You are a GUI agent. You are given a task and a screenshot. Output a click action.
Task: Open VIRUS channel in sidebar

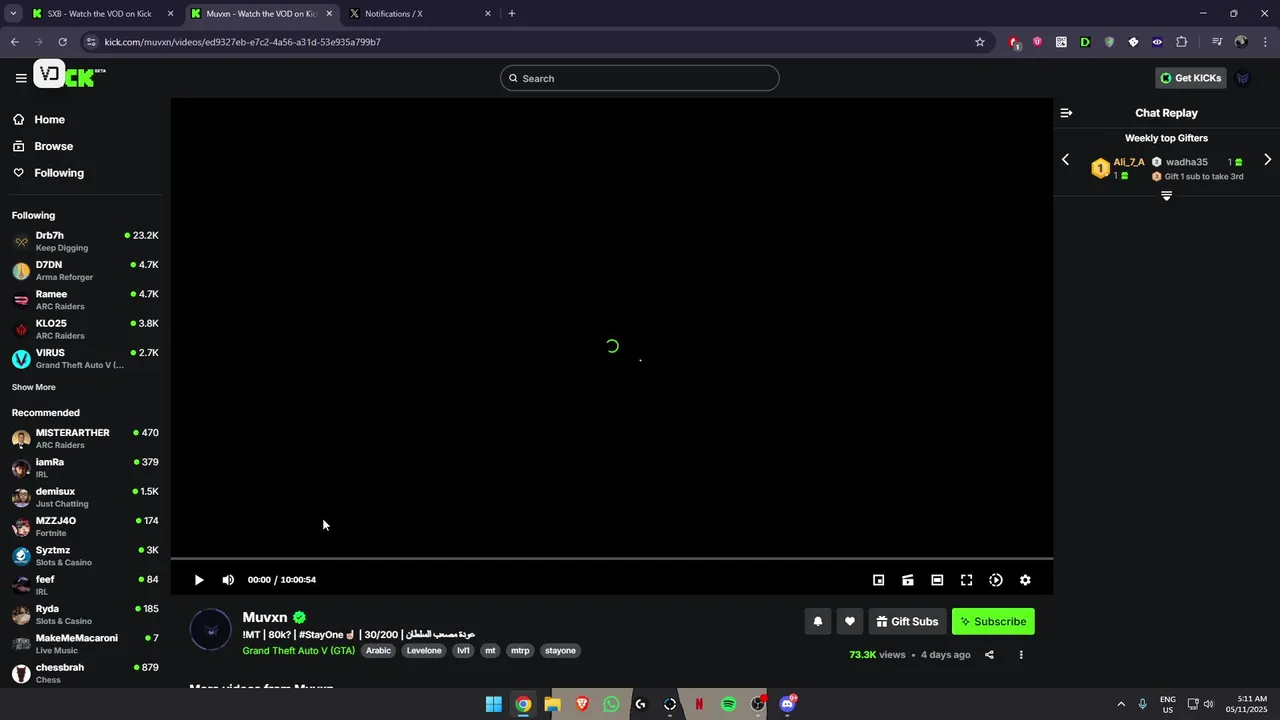pyautogui.click(x=85, y=358)
